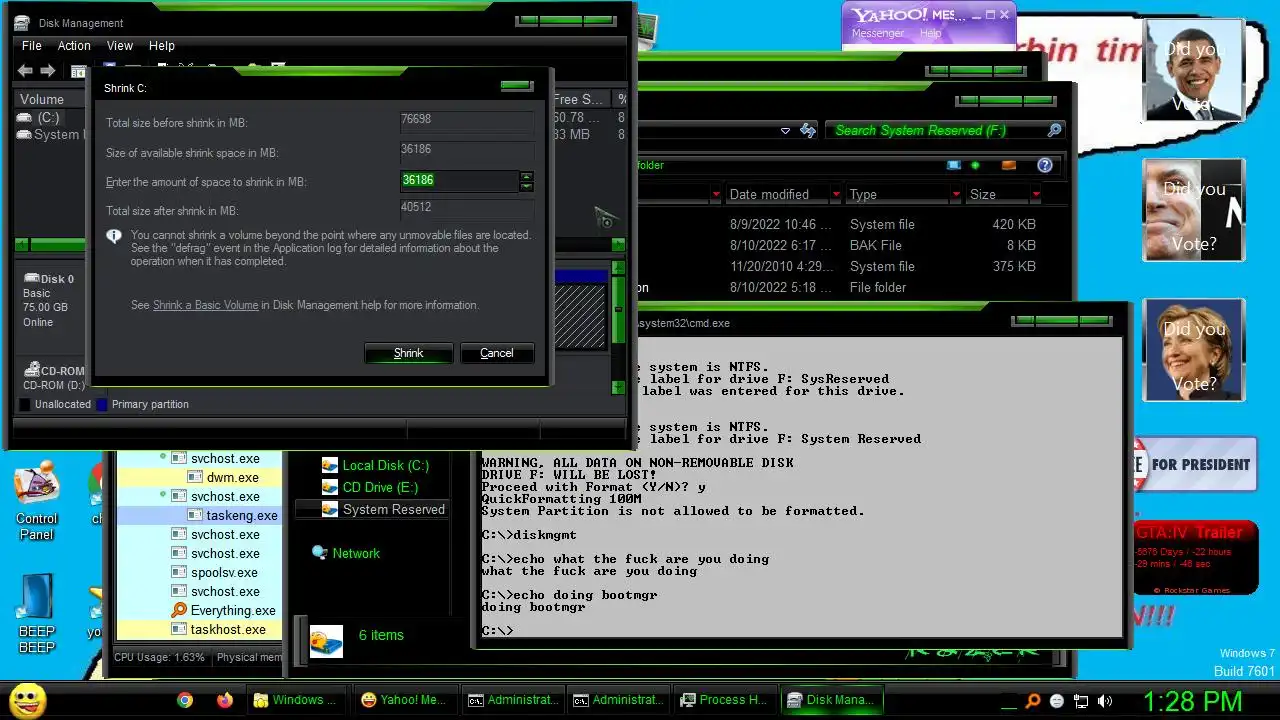Click the Forward arrow in the Disk Management toolbar
Screen dimensions: 1280x720
tap(47, 70)
